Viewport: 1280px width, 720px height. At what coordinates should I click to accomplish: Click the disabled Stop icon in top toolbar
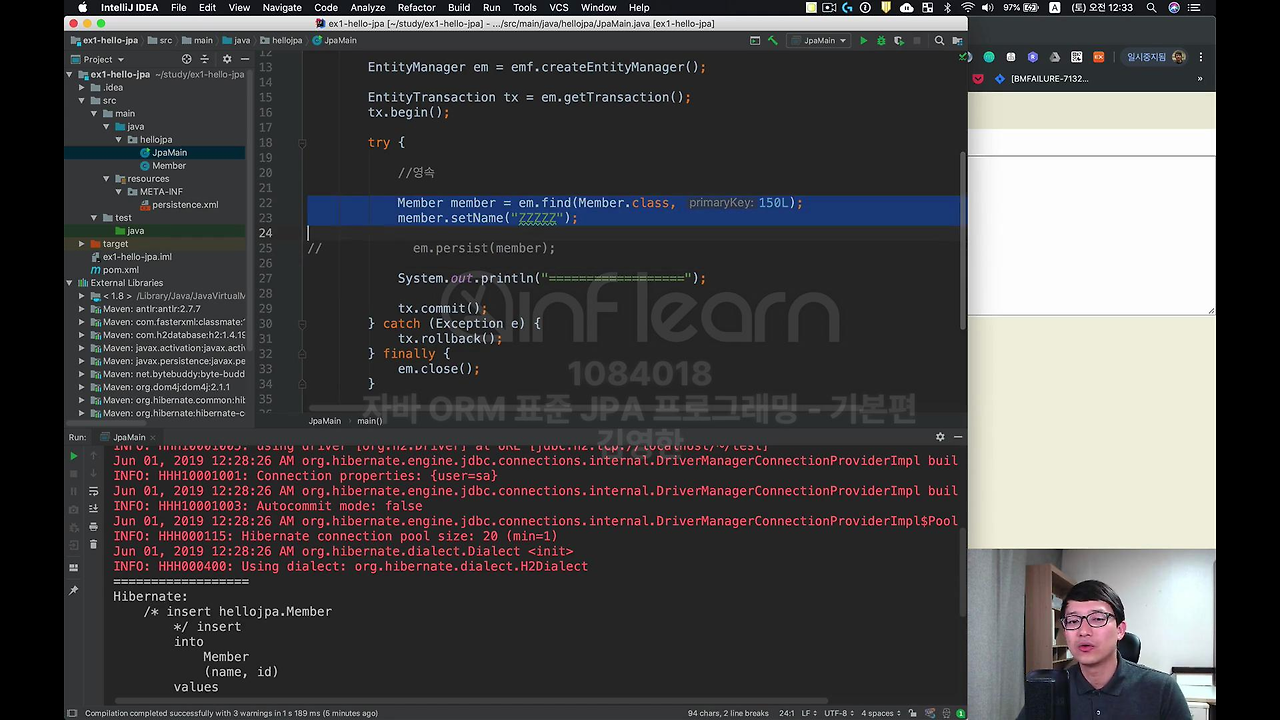(x=916, y=41)
